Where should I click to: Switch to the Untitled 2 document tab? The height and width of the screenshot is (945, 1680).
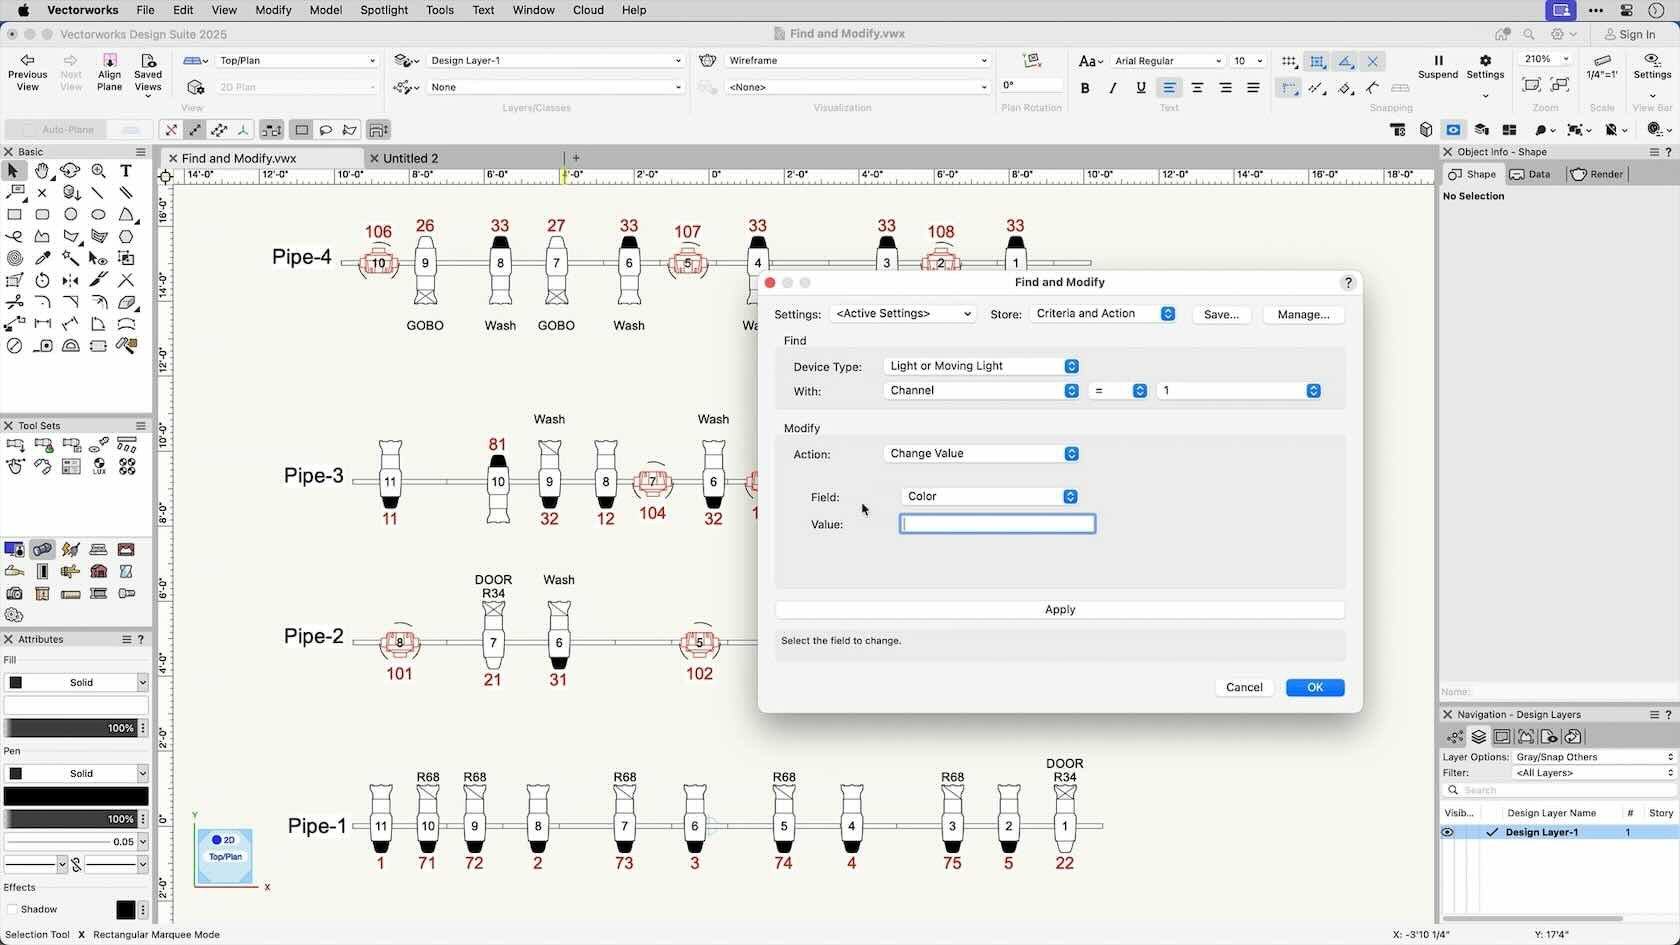pos(410,158)
